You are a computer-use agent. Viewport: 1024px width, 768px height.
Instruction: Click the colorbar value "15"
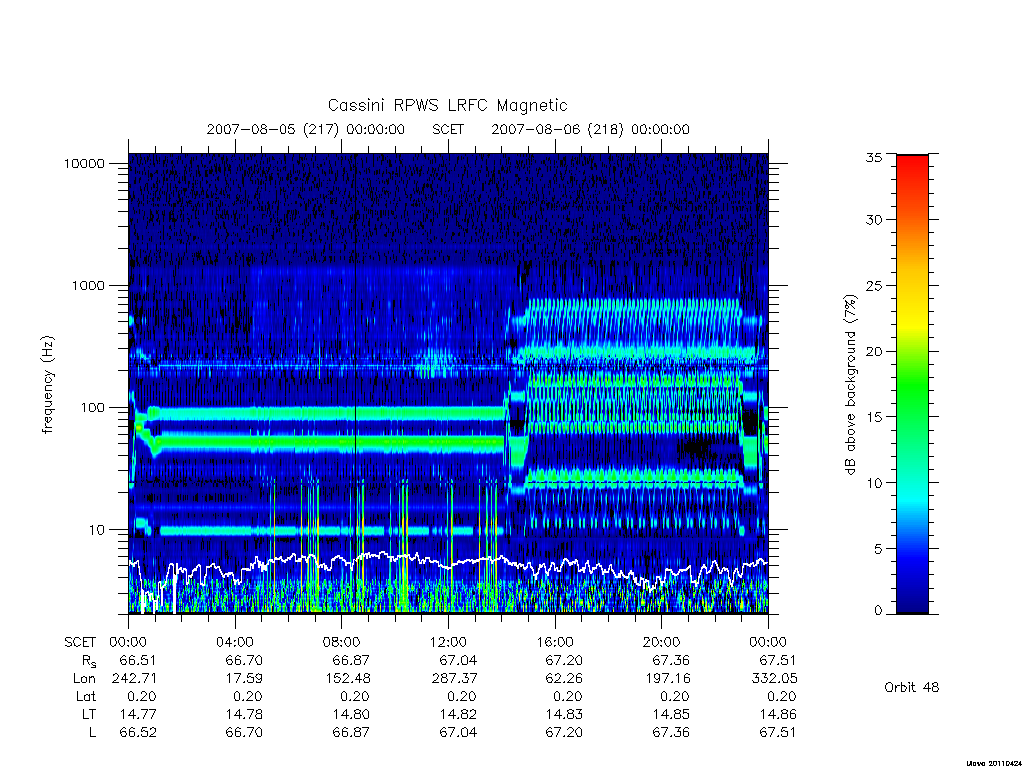pyautogui.click(x=873, y=417)
